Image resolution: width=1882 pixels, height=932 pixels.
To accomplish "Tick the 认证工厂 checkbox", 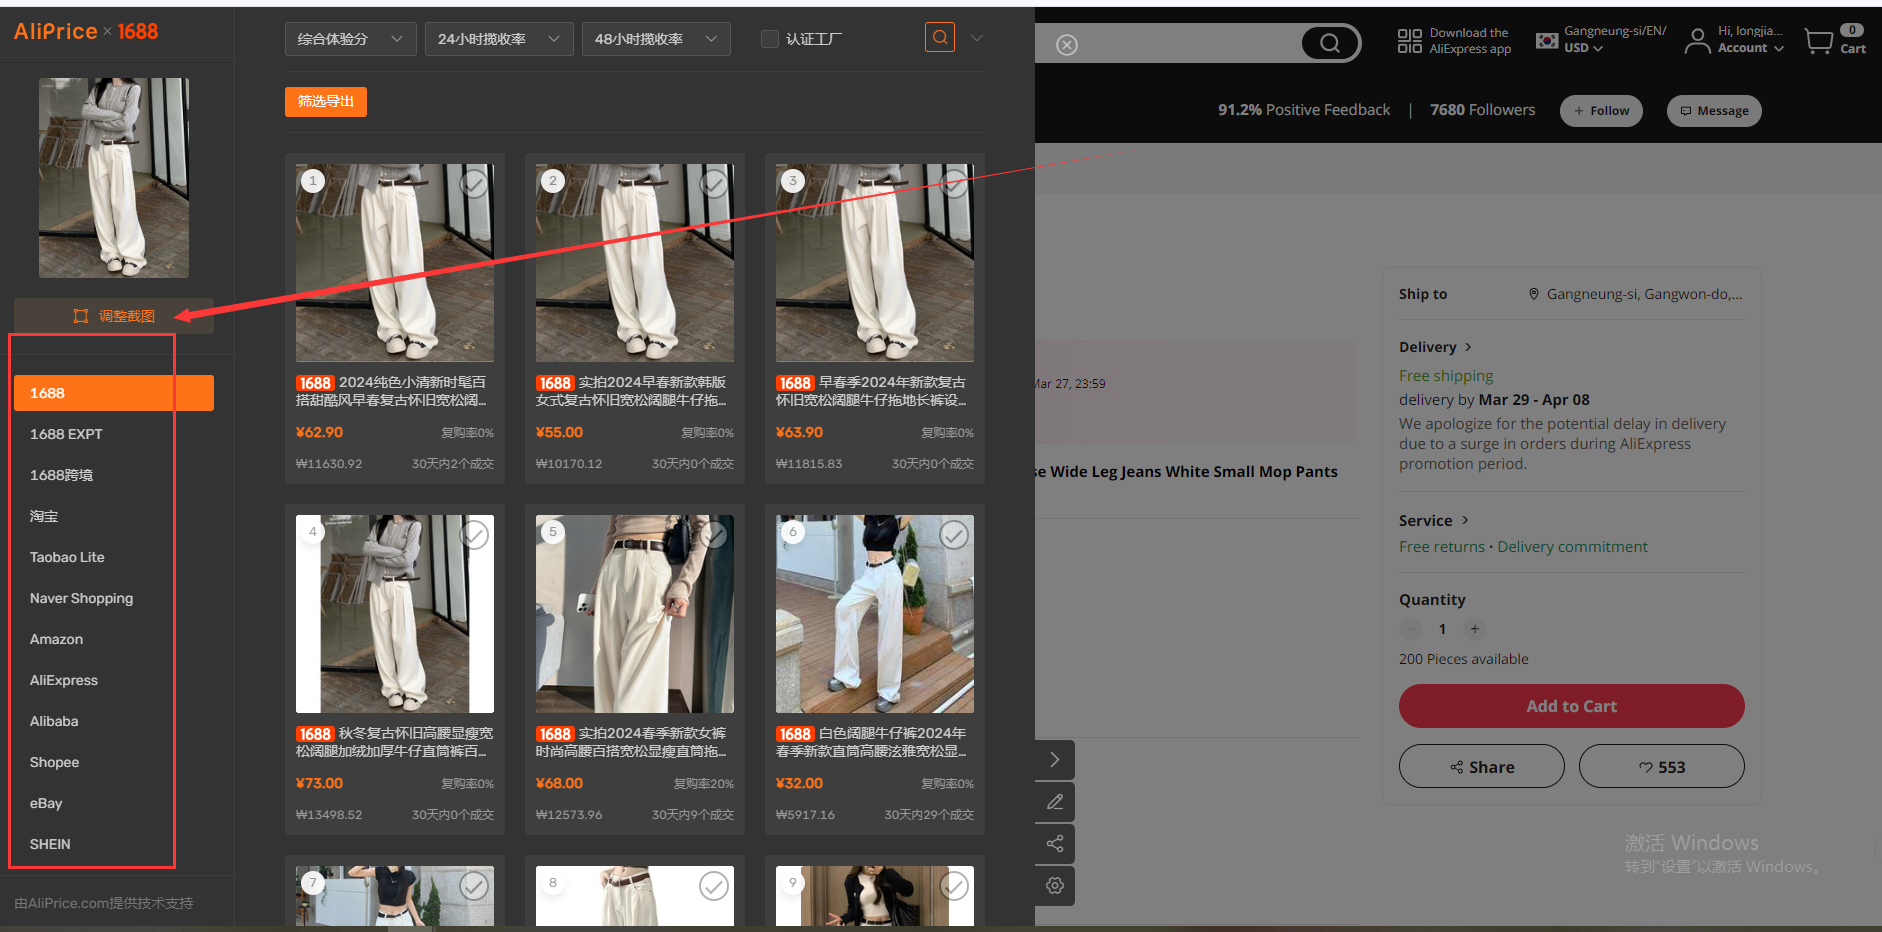I will (x=770, y=39).
